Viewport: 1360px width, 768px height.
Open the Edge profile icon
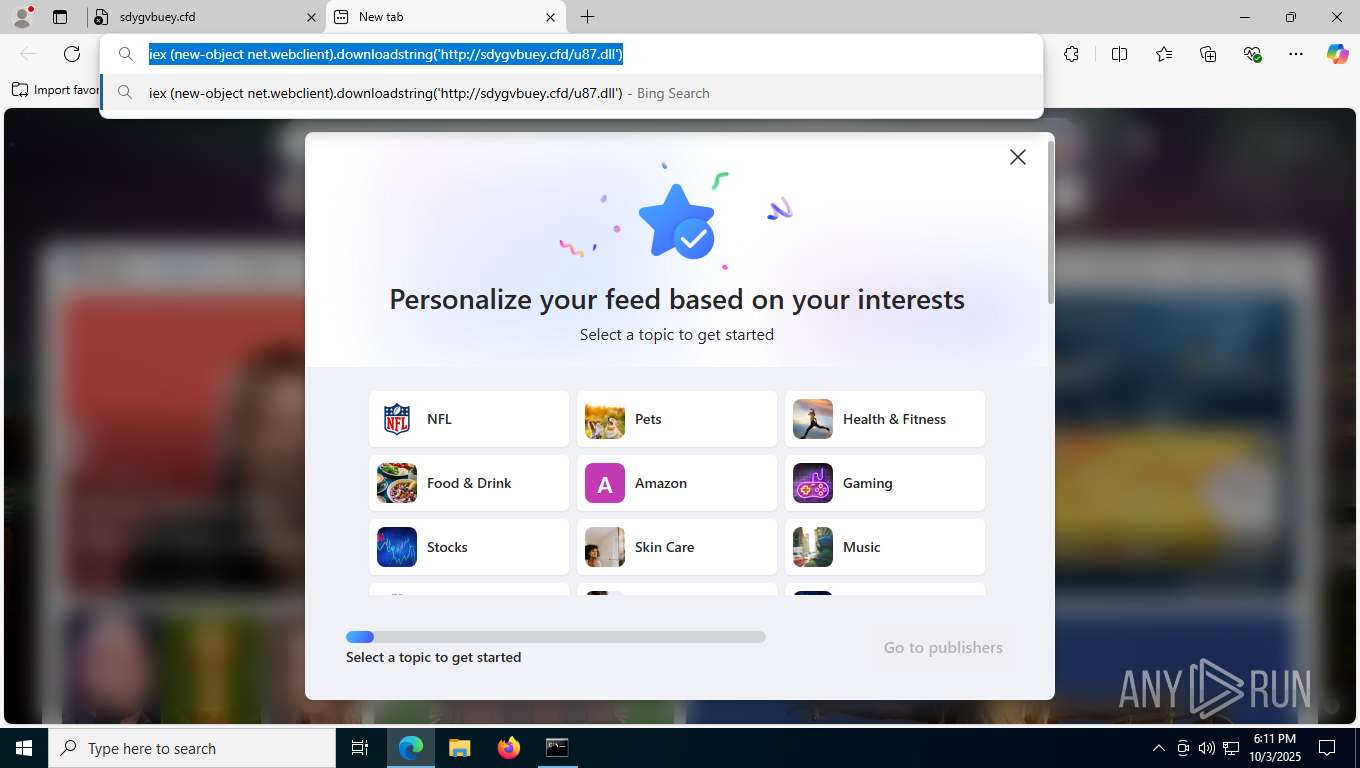click(22, 17)
